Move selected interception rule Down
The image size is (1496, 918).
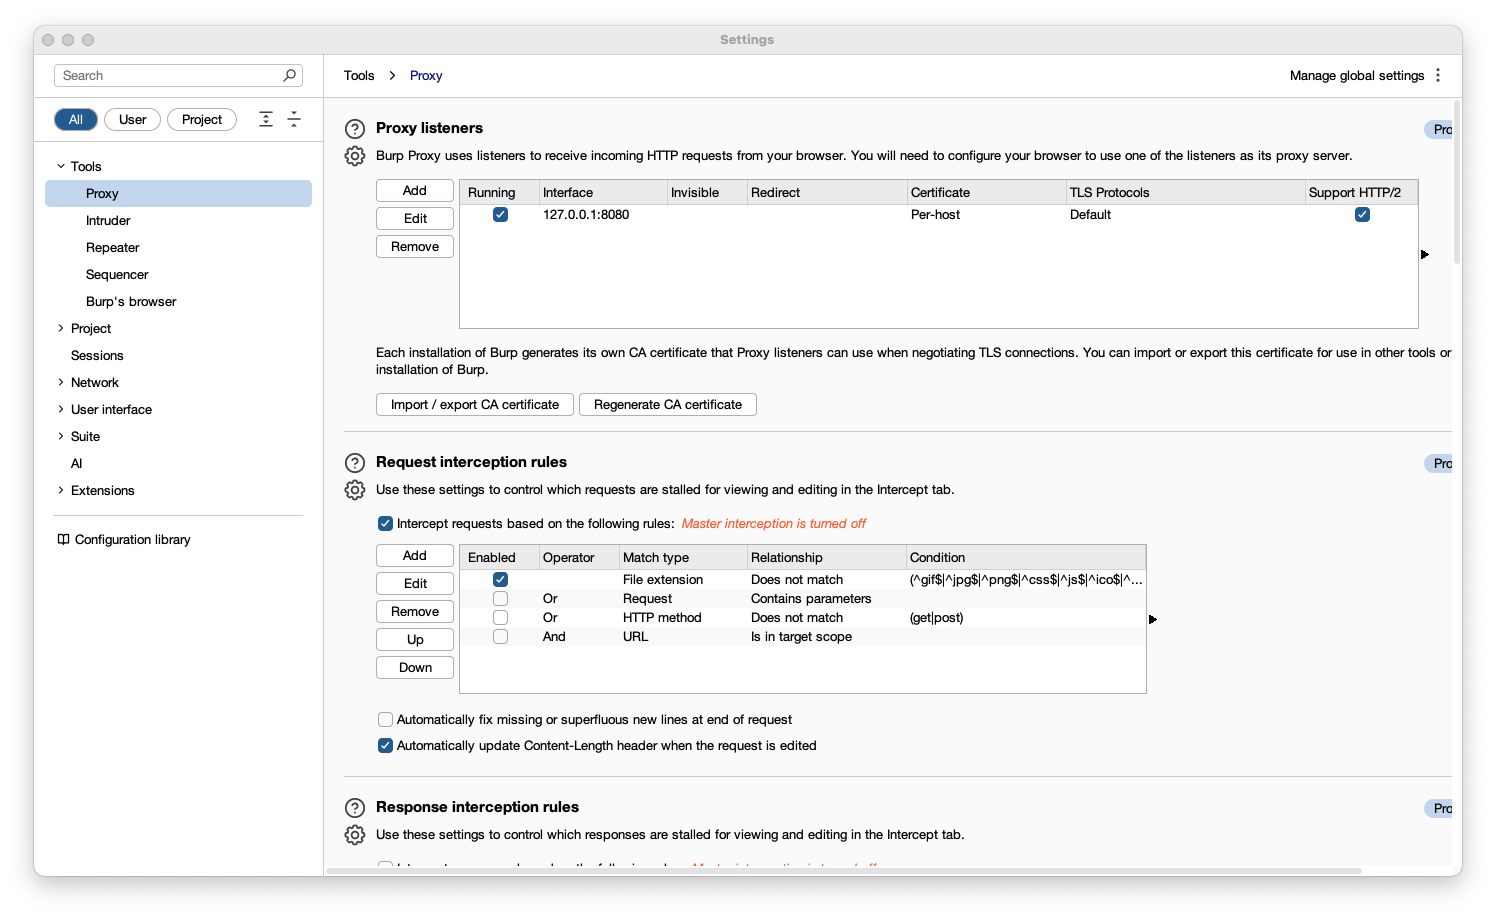click(x=415, y=668)
